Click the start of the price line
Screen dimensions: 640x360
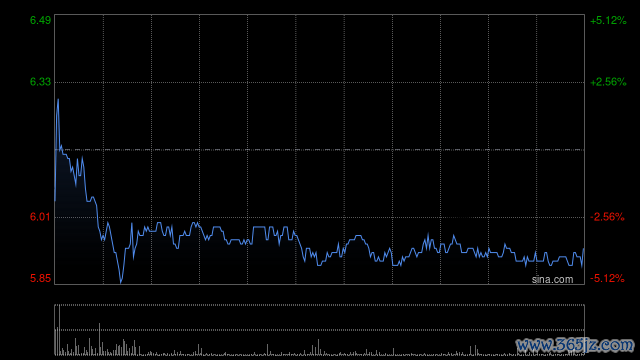[55, 200]
